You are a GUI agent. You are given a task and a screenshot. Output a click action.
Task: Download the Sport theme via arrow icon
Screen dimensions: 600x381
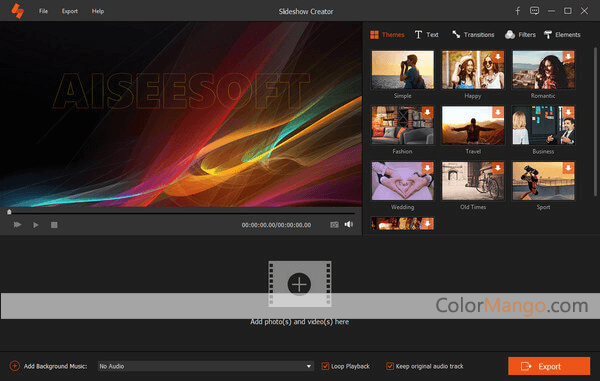point(568,168)
